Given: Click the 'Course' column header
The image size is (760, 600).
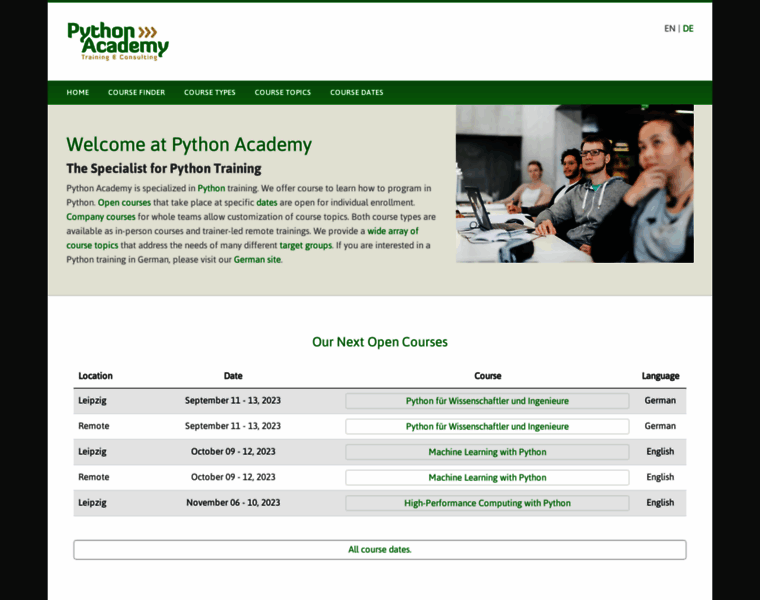Looking at the screenshot, I should [x=488, y=376].
